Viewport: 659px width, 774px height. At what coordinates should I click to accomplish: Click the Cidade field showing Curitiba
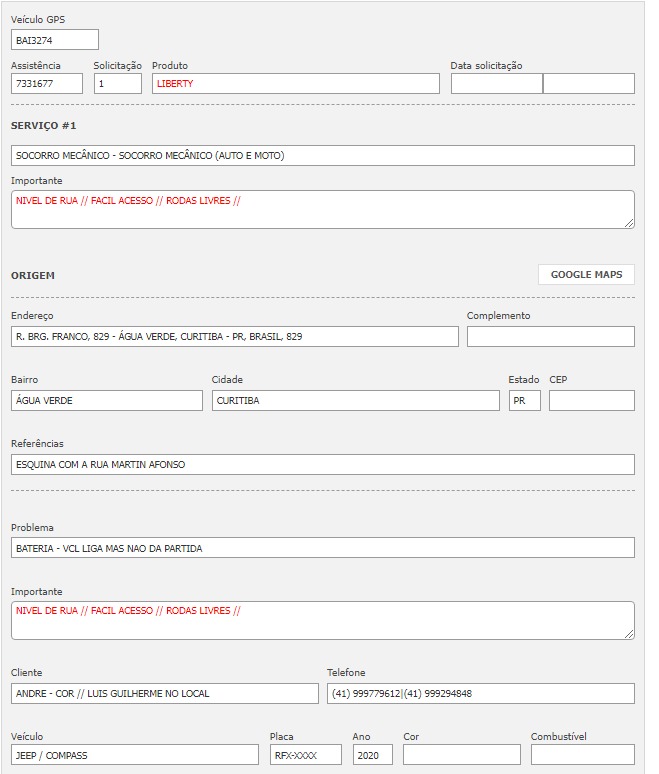pos(355,401)
